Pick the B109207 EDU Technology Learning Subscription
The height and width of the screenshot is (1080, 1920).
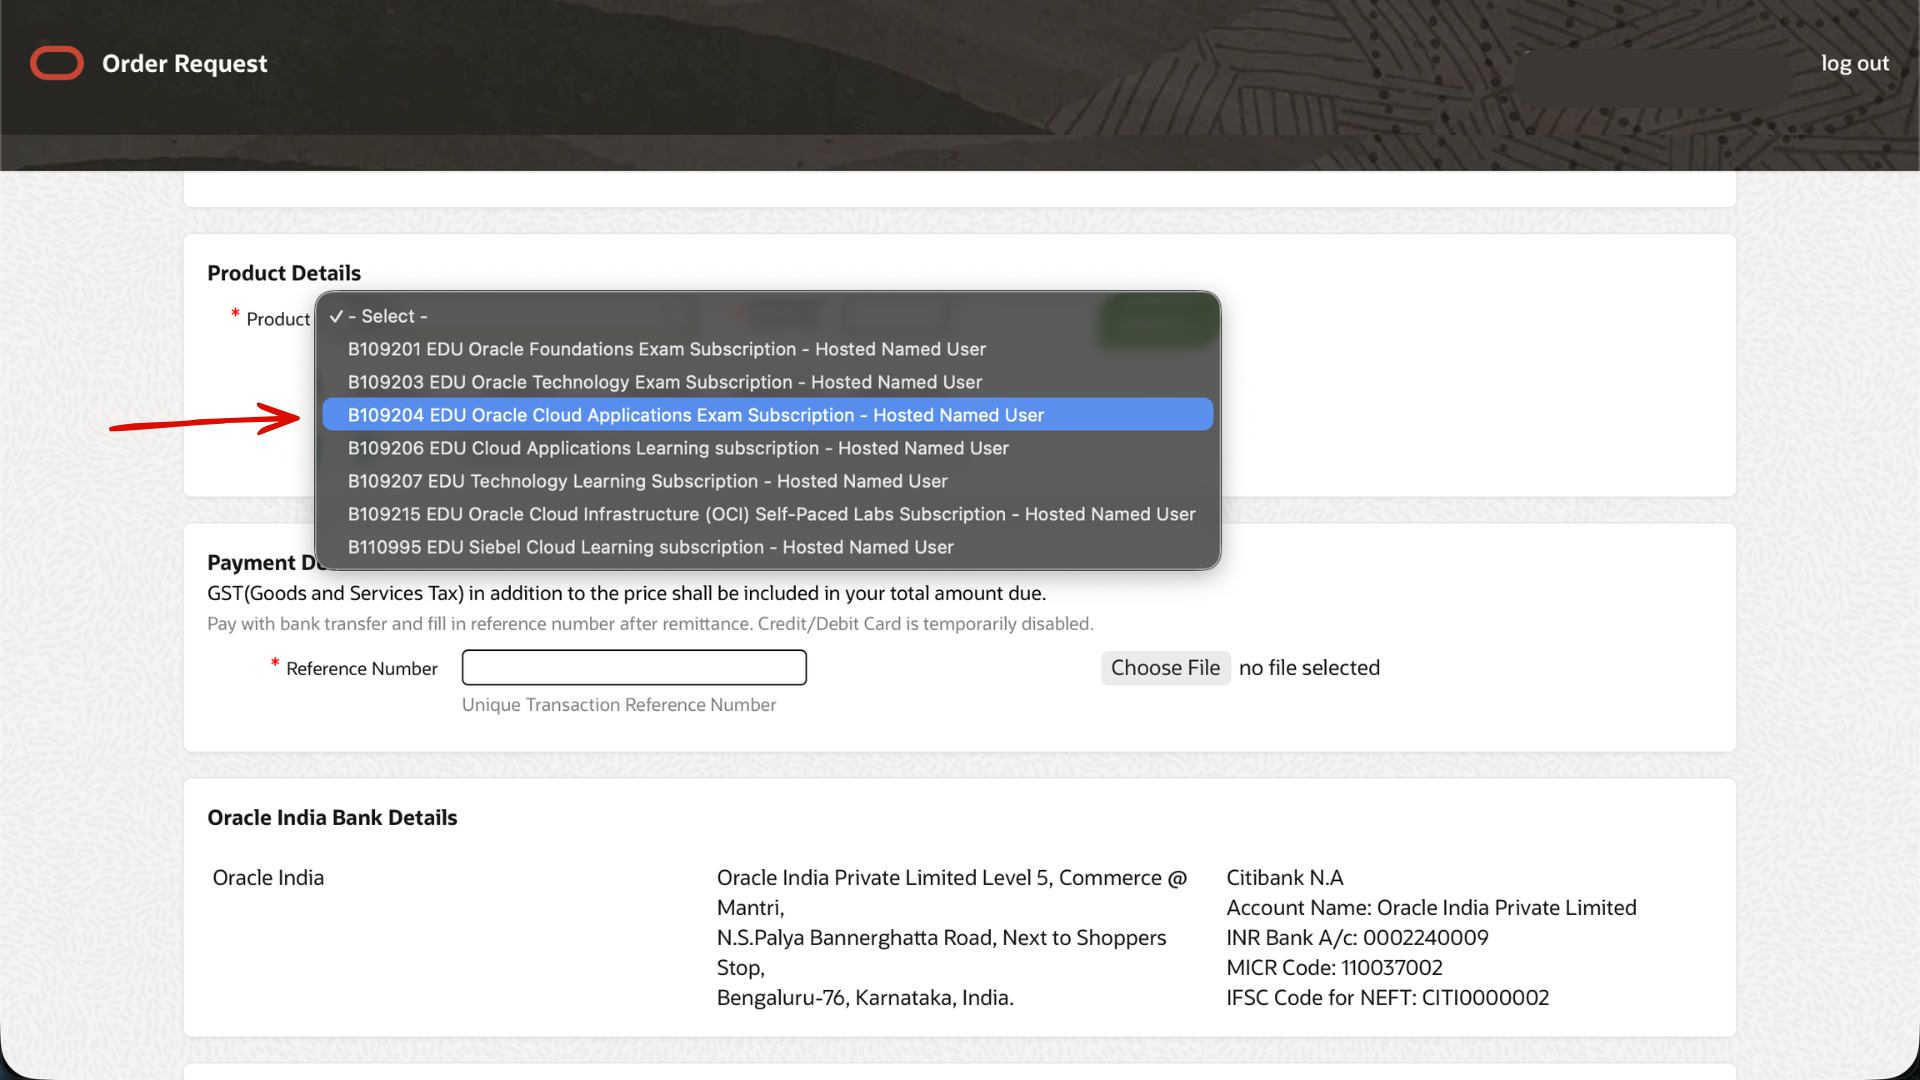coord(647,481)
